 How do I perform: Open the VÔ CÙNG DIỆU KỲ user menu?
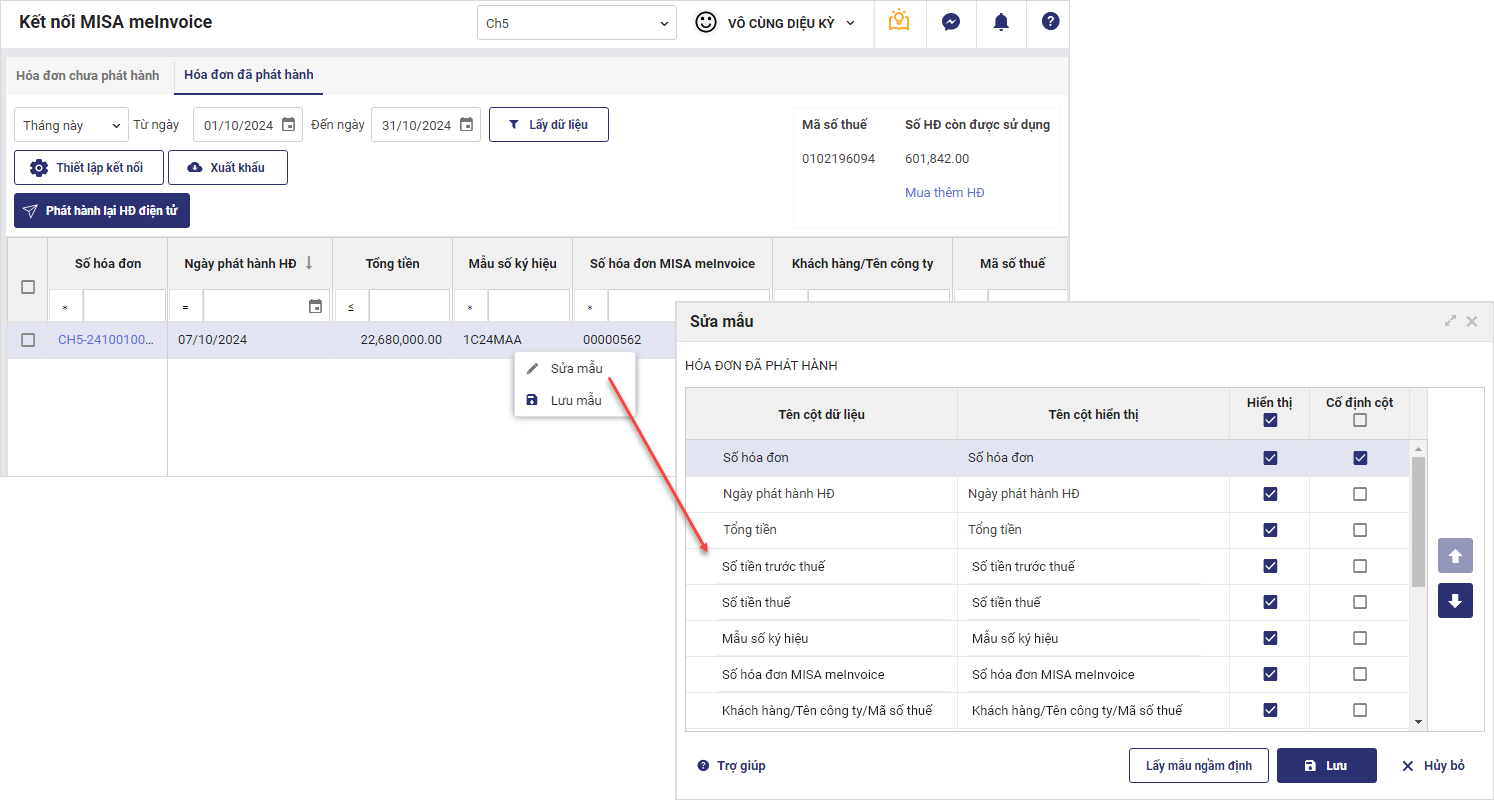point(777,23)
